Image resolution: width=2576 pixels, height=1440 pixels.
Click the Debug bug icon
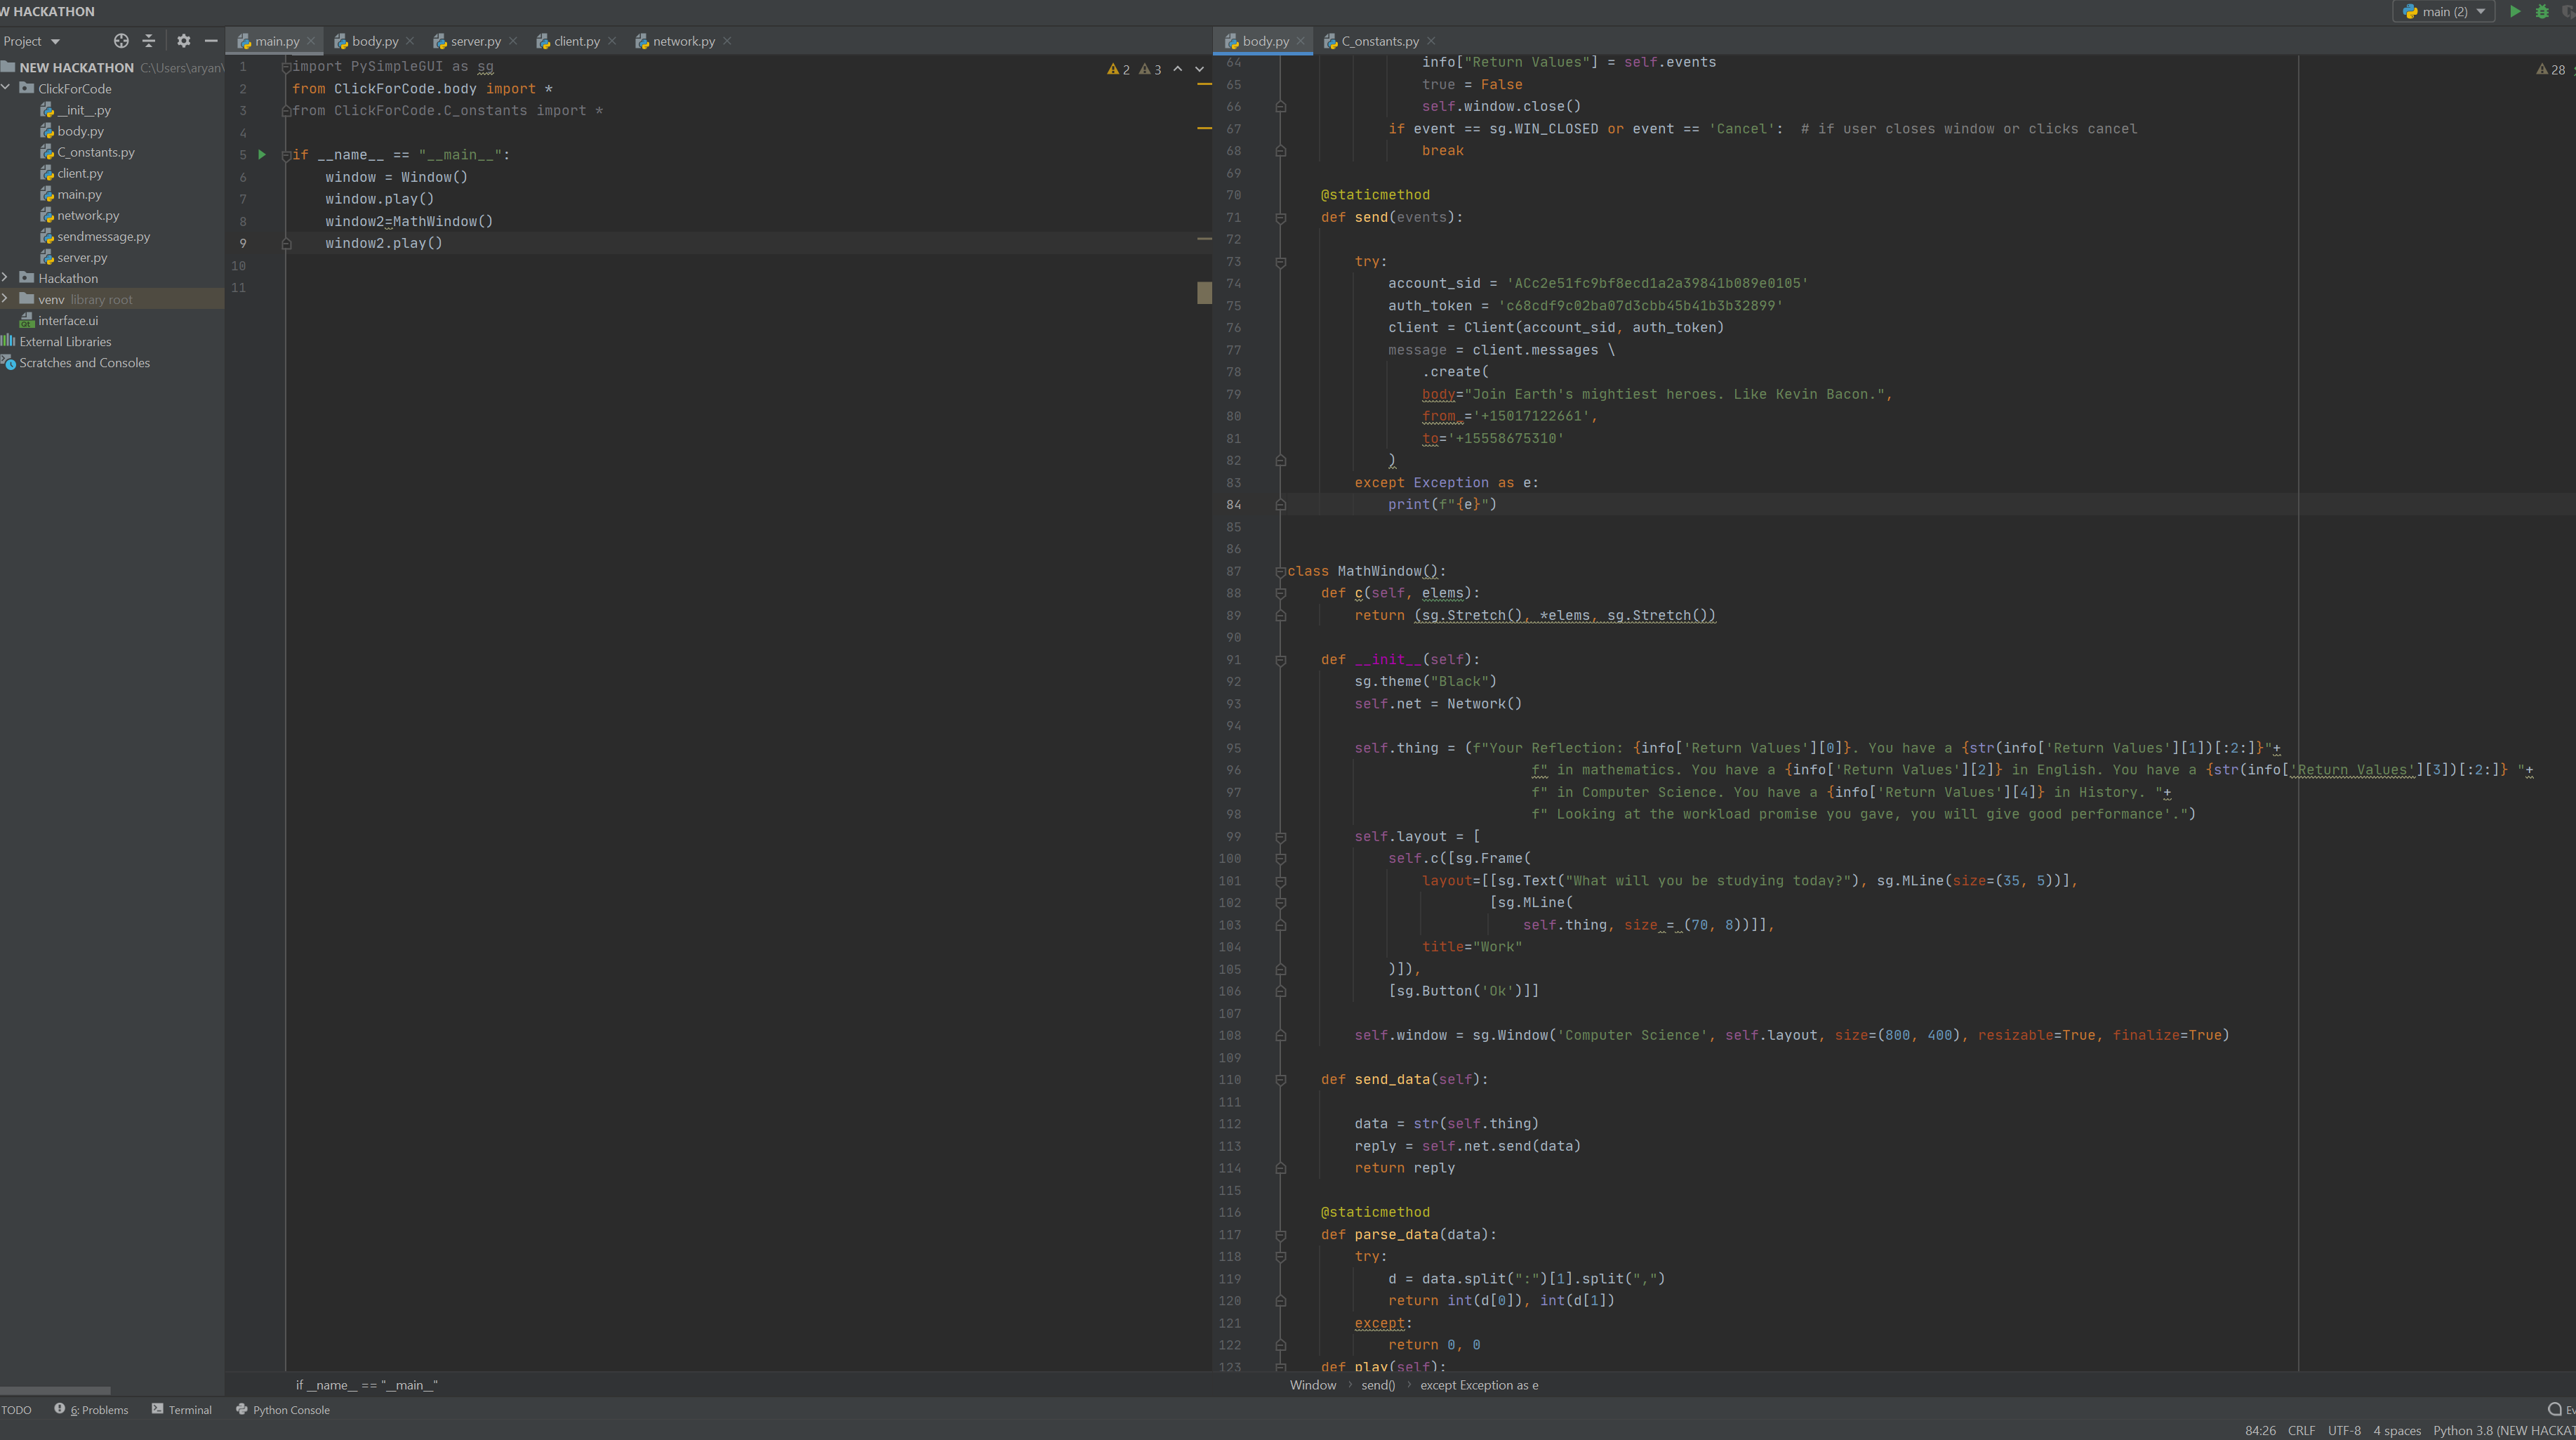(x=2542, y=12)
